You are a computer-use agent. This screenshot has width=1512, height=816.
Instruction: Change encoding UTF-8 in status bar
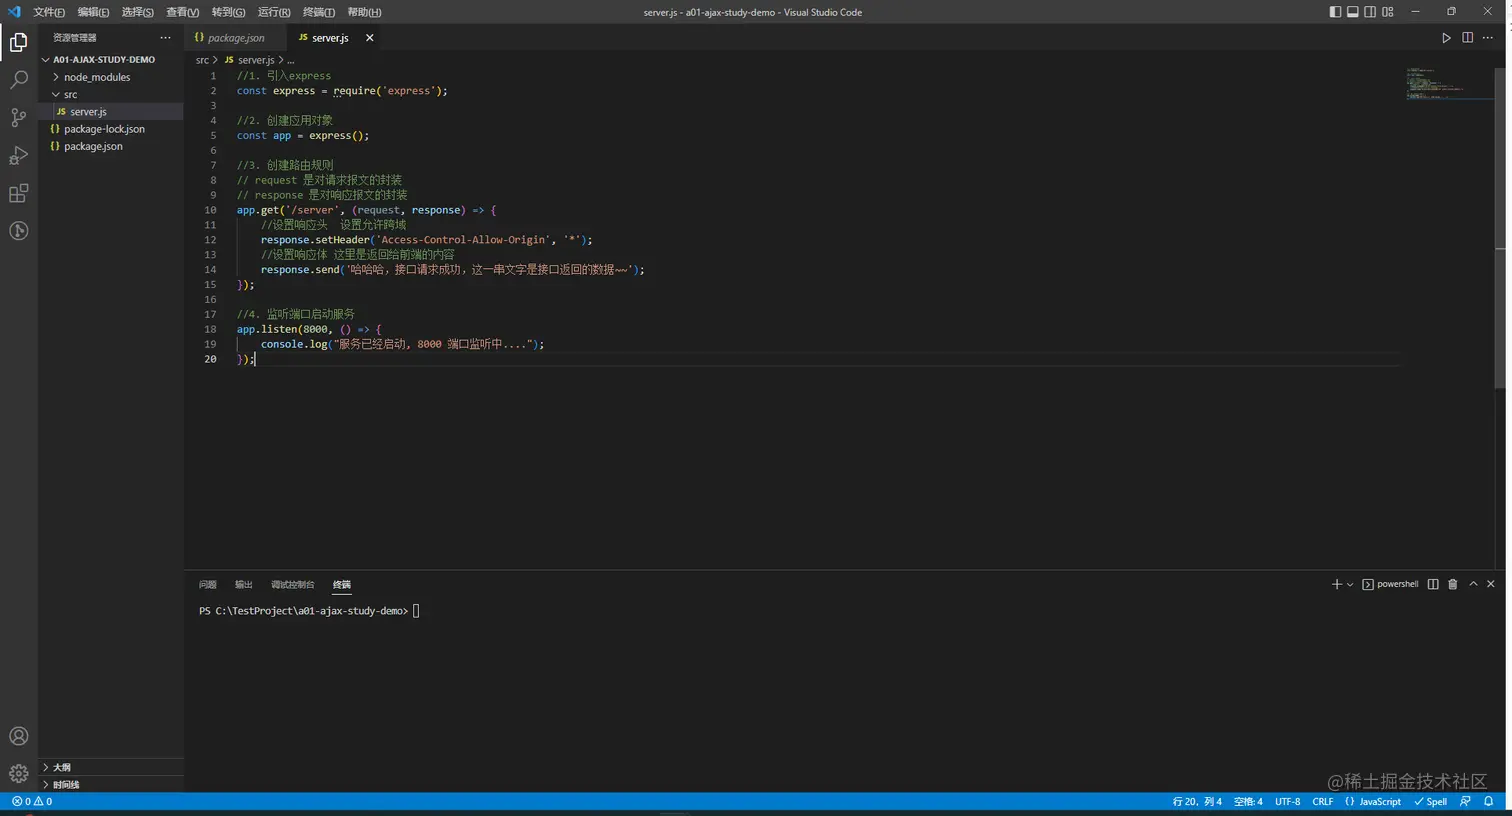[x=1288, y=802]
